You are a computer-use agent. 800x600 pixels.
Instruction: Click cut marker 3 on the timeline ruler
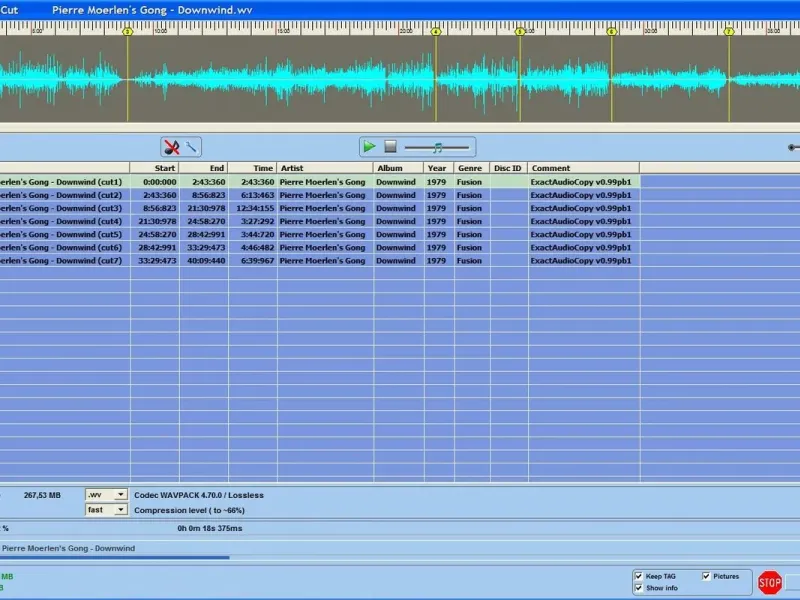pyautogui.click(x=128, y=32)
